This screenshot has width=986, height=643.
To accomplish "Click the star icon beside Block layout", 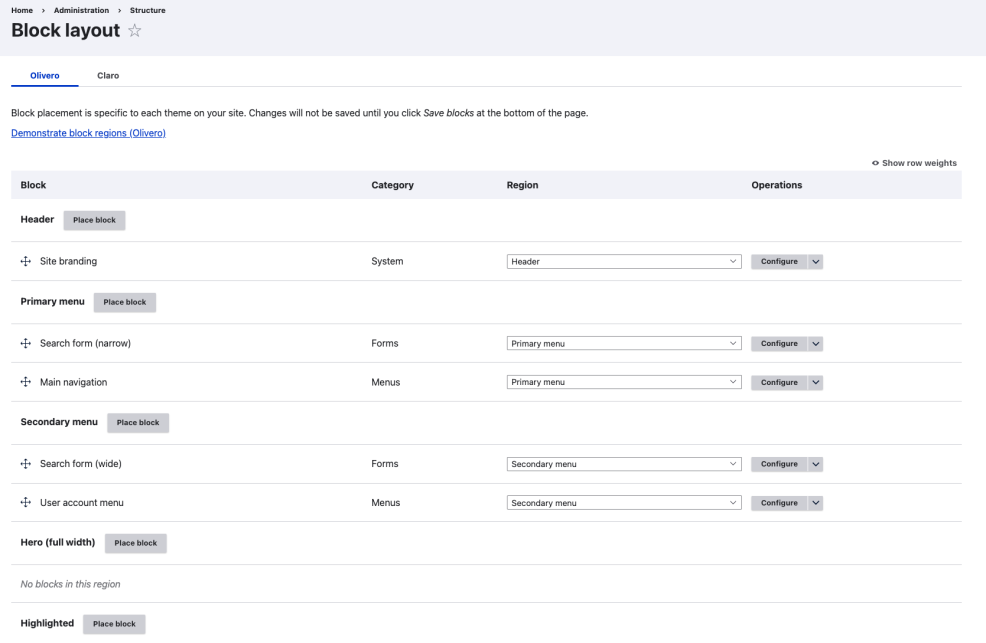I will [135, 32].
